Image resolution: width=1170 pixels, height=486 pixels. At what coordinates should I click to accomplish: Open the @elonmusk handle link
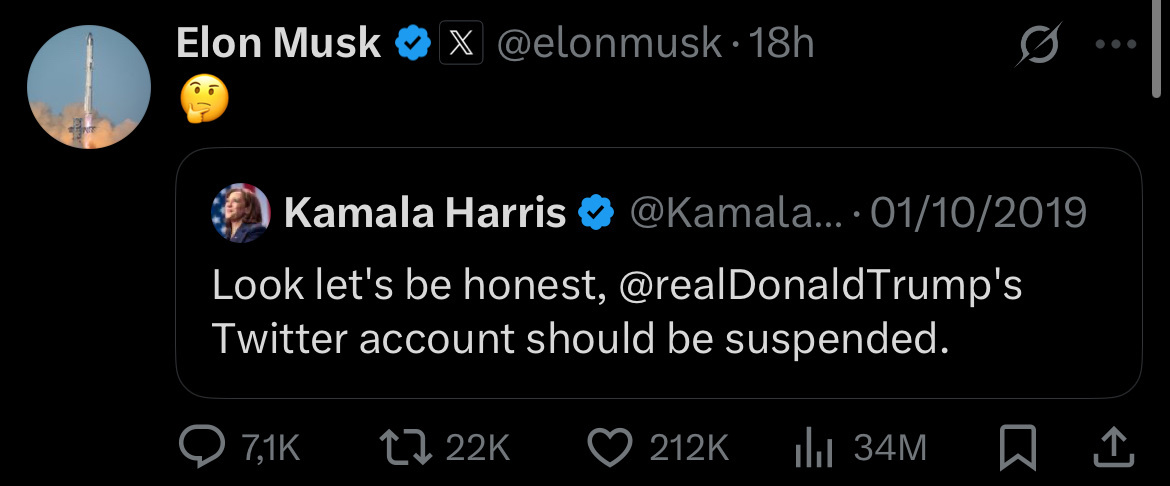(609, 44)
